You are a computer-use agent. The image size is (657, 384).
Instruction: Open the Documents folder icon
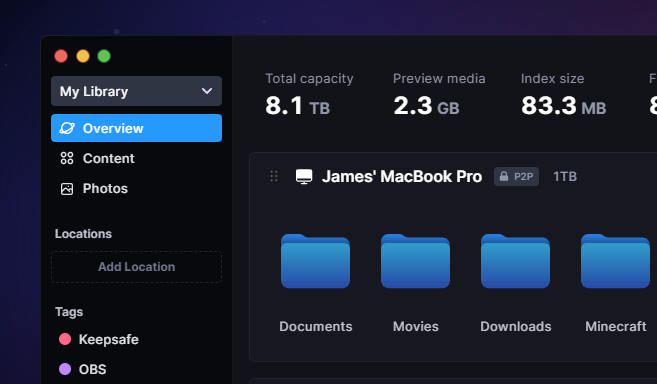click(316, 261)
